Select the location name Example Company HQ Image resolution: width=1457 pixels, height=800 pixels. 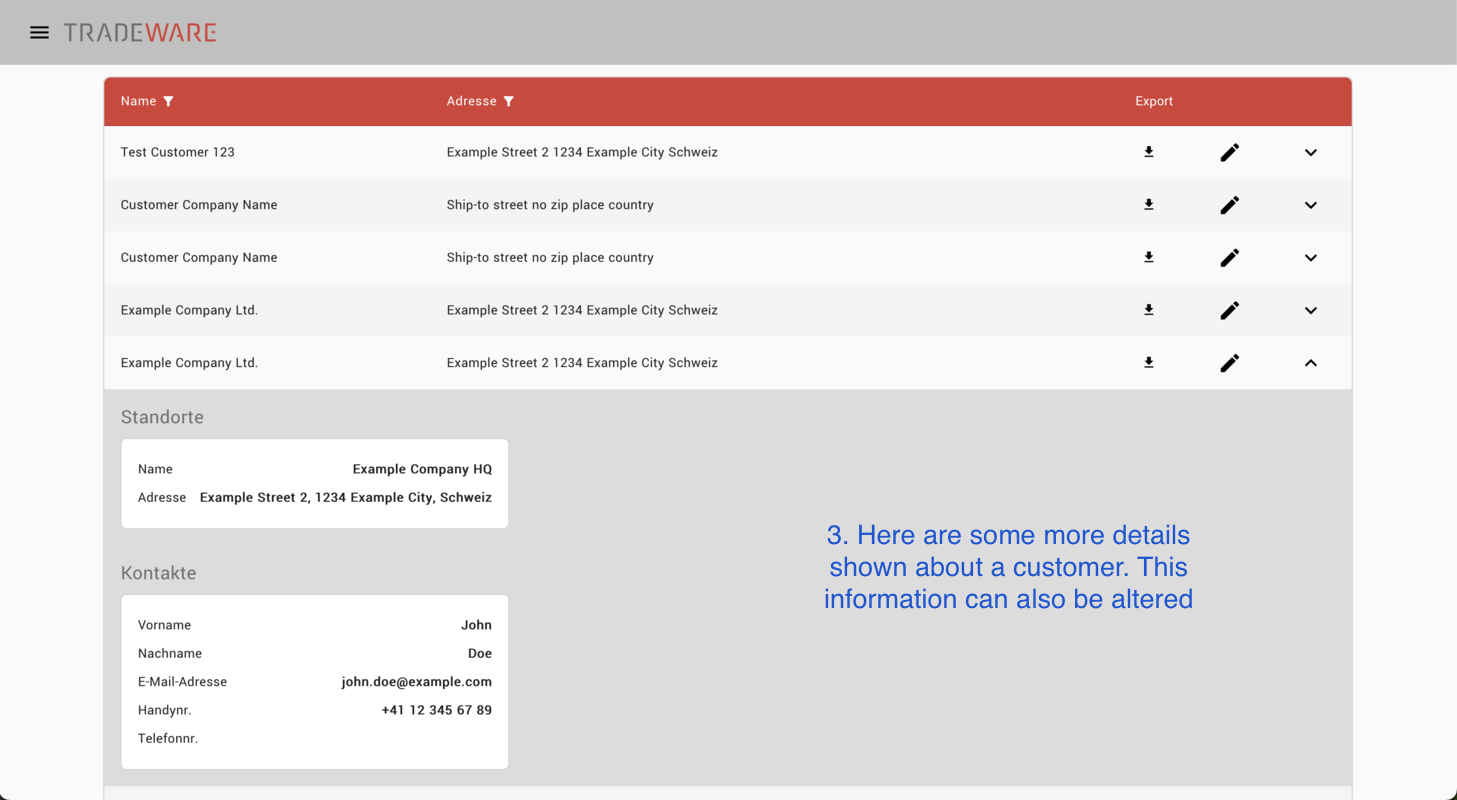point(422,469)
